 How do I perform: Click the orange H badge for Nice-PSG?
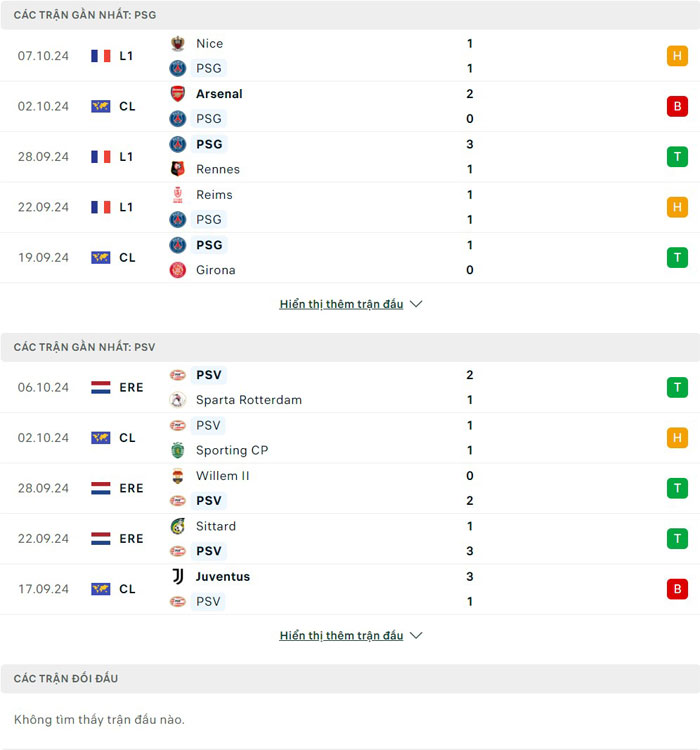pos(677,56)
